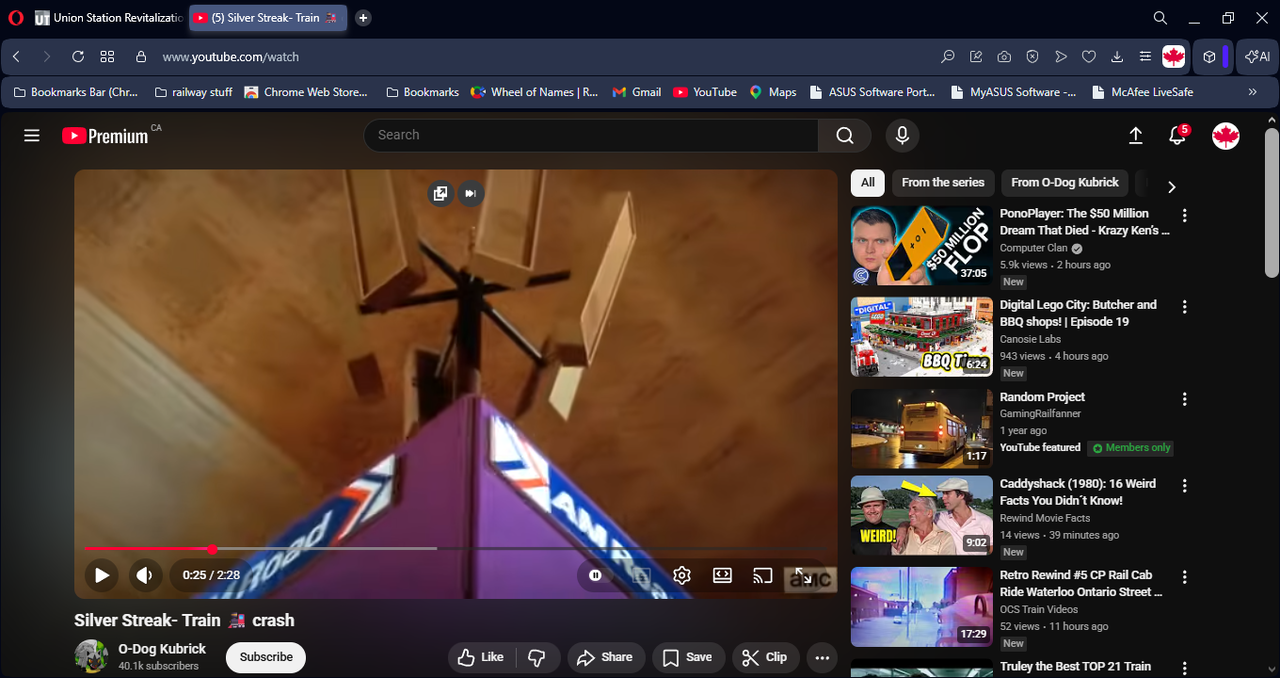This screenshot has height=678, width=1280.
Task: Open O-Dog Kubrick channel avatar
Action: [91, 656]
